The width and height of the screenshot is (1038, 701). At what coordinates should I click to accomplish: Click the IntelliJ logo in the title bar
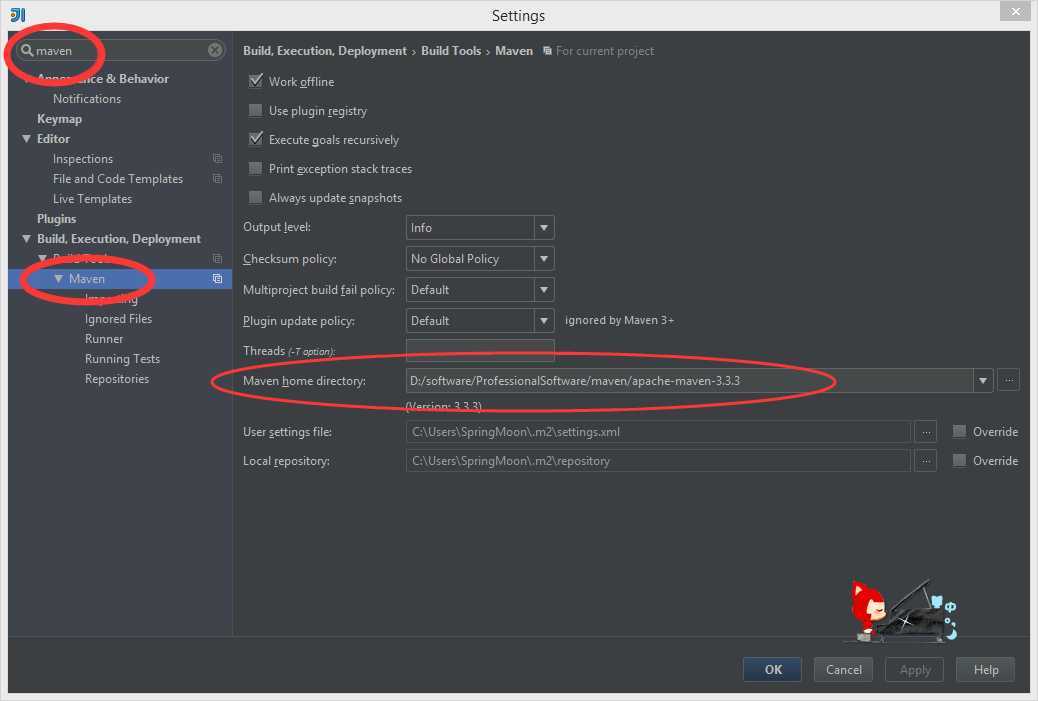pos(18,15)
